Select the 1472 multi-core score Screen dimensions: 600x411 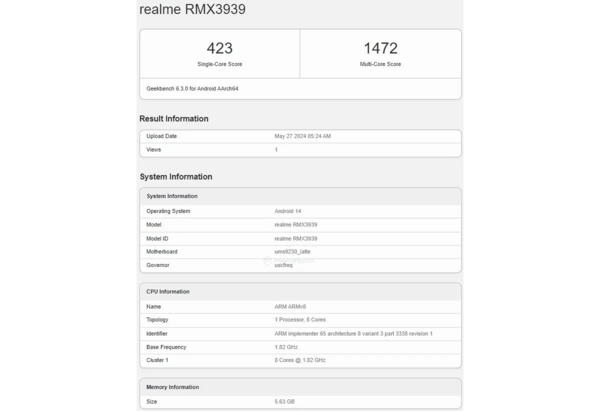(380, 48)
